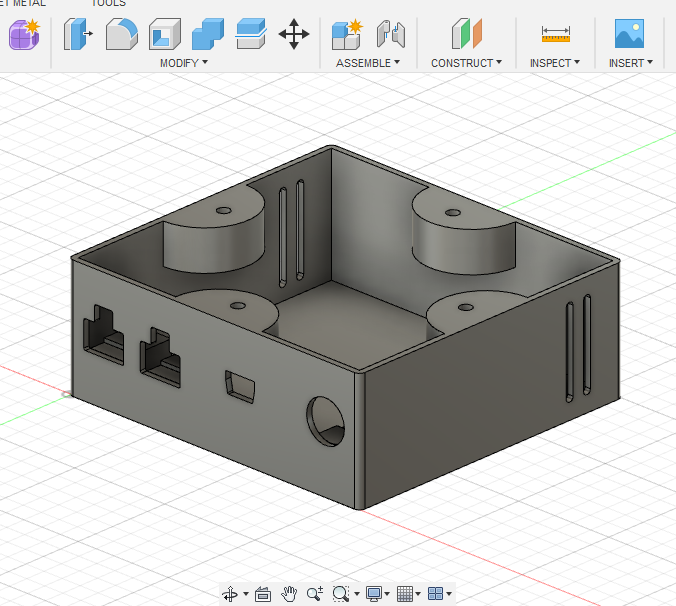Select the vent slots on inner back wall

pyautogui.click(x=291, y=233)
